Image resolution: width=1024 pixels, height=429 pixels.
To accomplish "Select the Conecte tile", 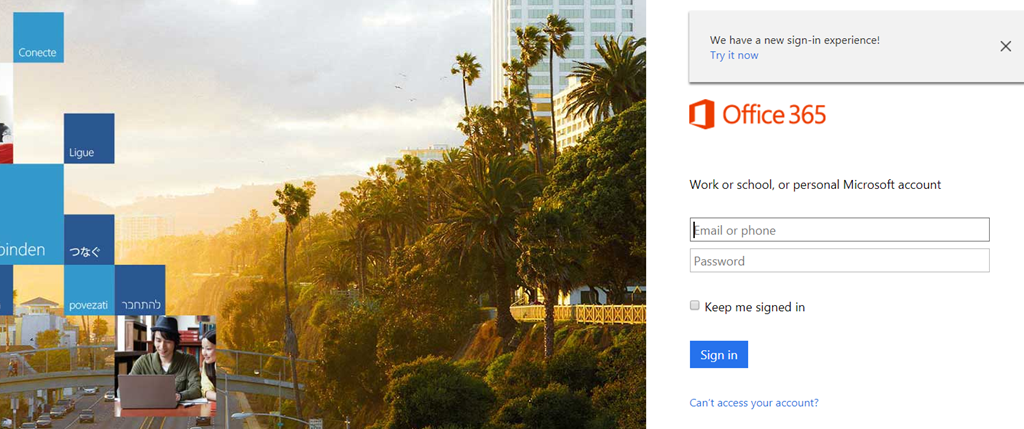I will (38, 37).
